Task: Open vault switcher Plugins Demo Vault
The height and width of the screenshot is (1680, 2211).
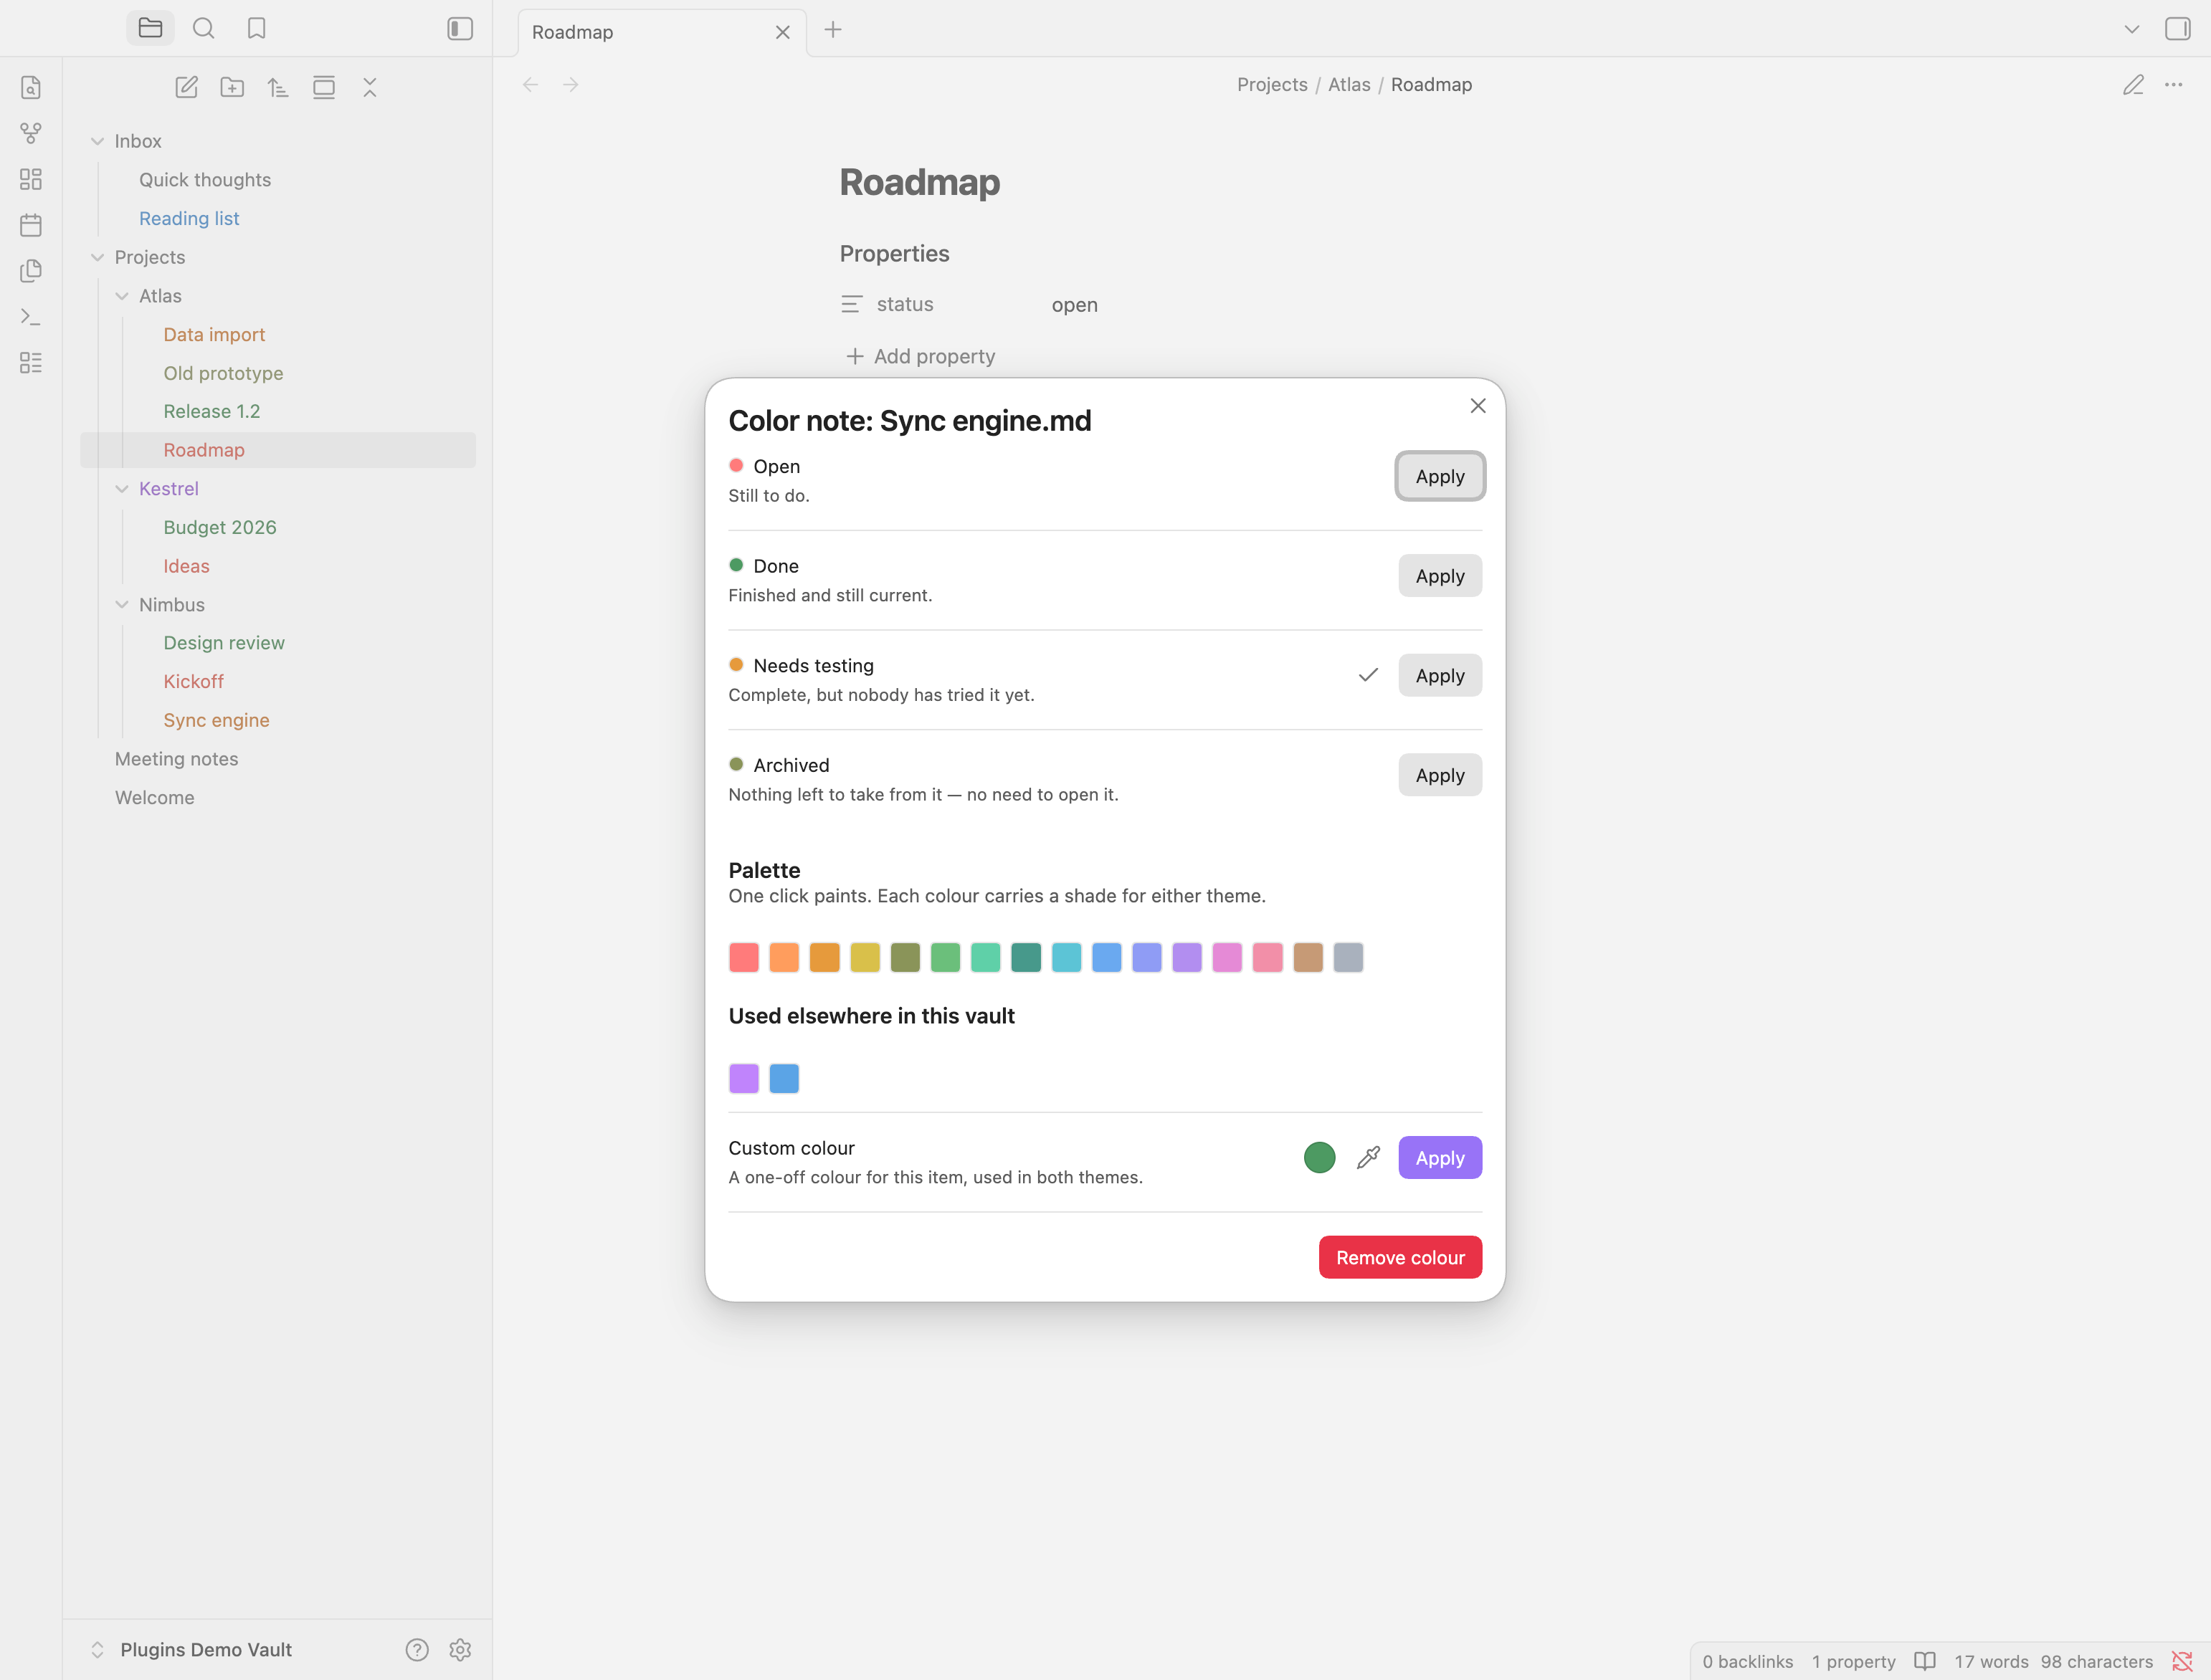Action: click(x=206, y=1650)
